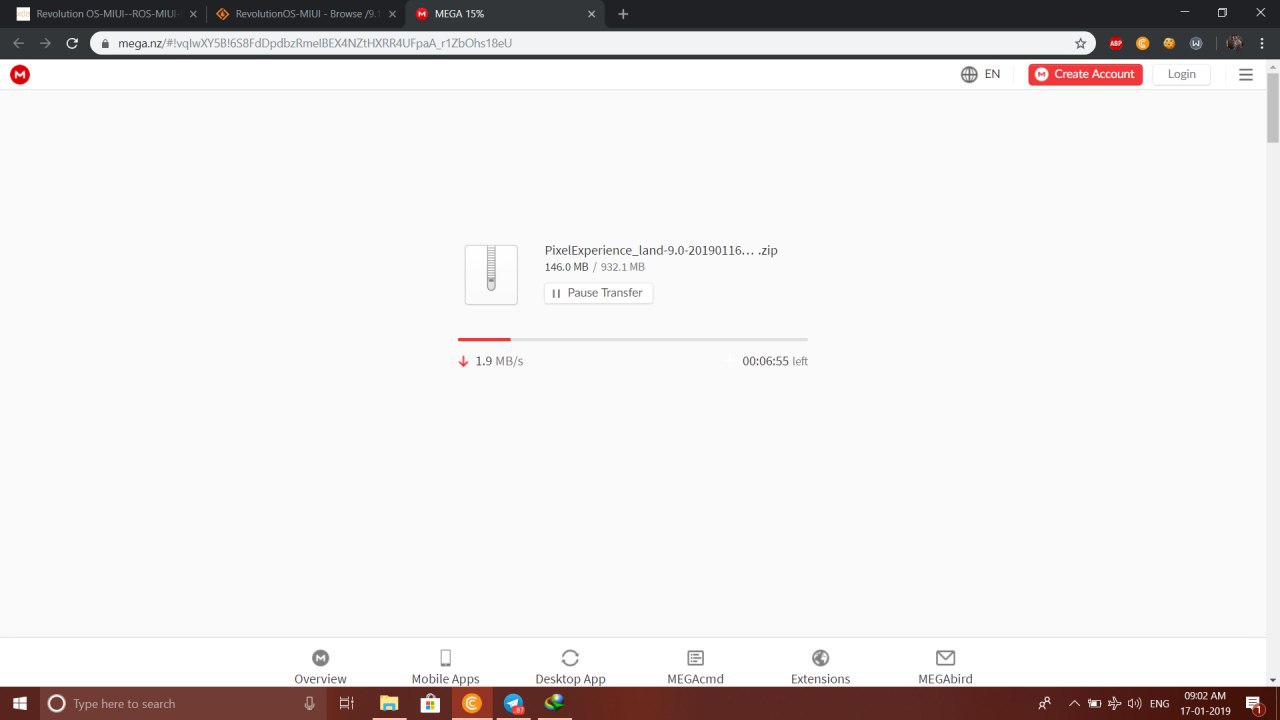The image size is (1280, 720).
Task: Open the hamburger menu in MEGA header
Action: pyautogui.click(x=1246, y=74)
